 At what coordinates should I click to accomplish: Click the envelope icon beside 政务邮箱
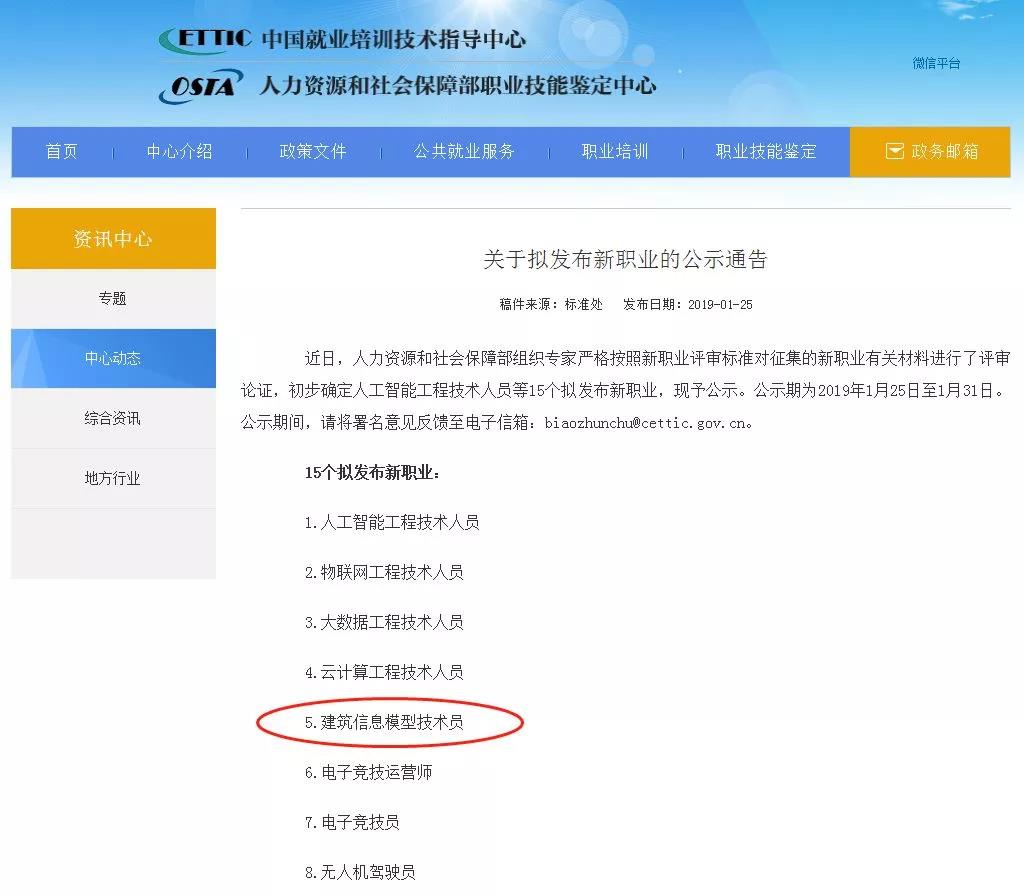coord(894,151)
